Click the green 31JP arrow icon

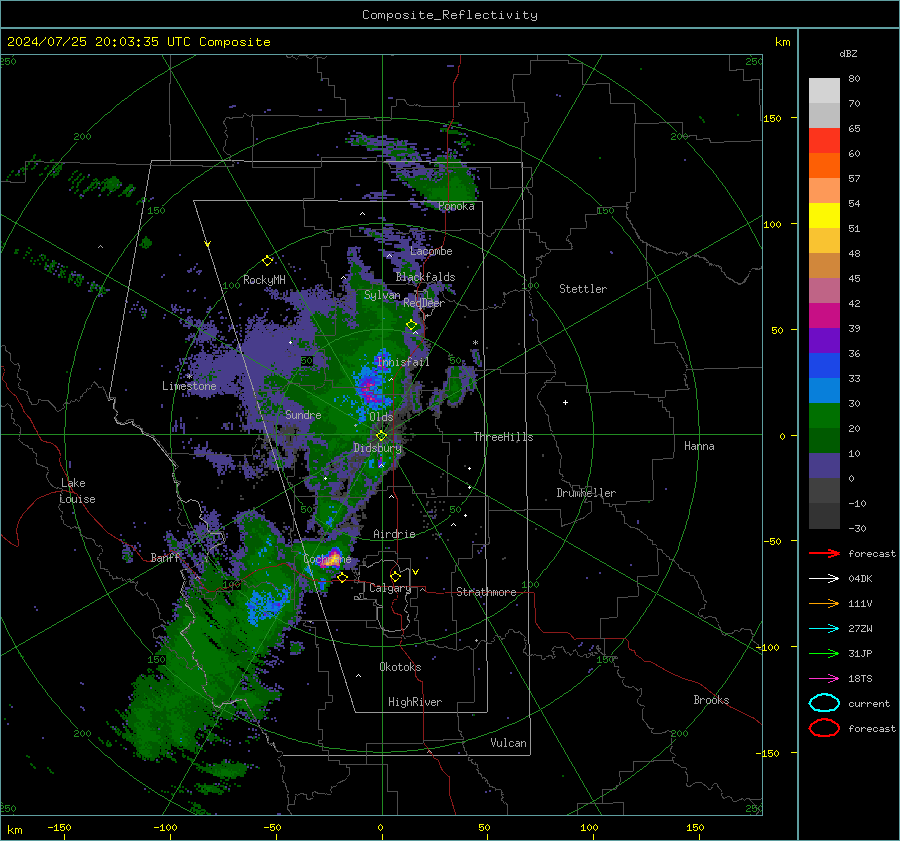824,653
